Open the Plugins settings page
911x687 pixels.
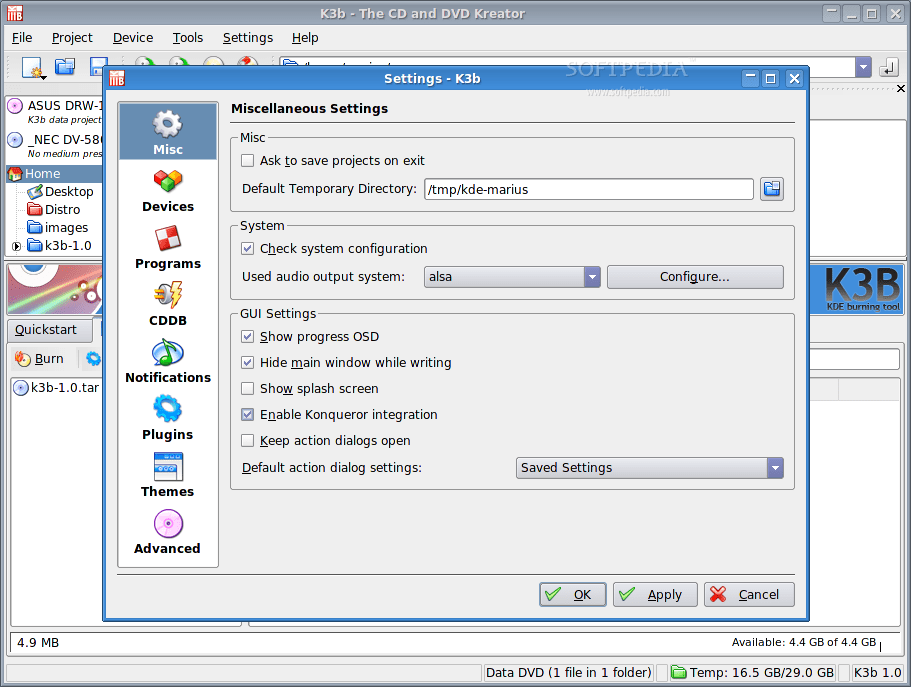(x=167, y=419)
